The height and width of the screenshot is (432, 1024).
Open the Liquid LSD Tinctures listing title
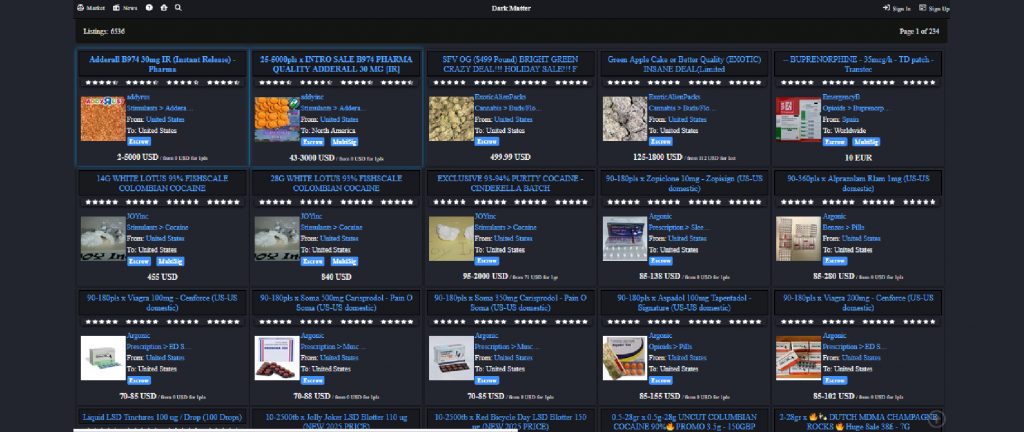coord(162,417)
